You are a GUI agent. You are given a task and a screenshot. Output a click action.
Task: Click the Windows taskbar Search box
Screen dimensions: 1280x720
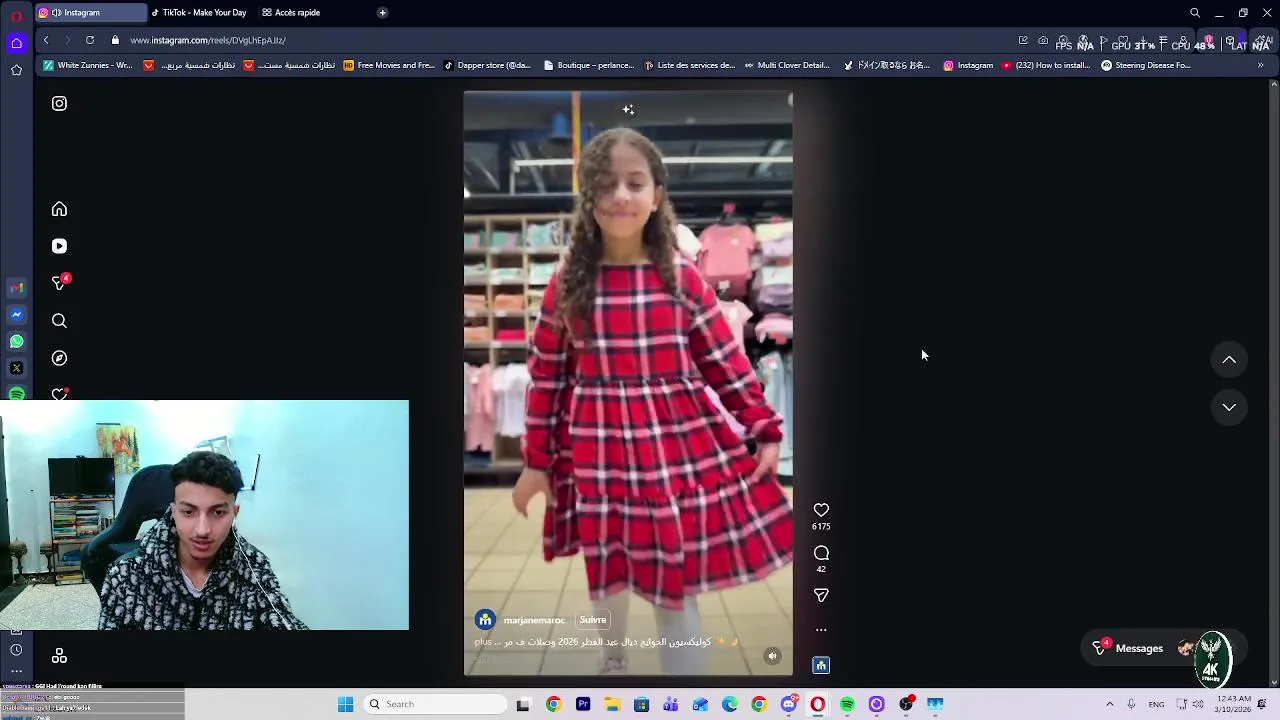click(x=435, y=704)
